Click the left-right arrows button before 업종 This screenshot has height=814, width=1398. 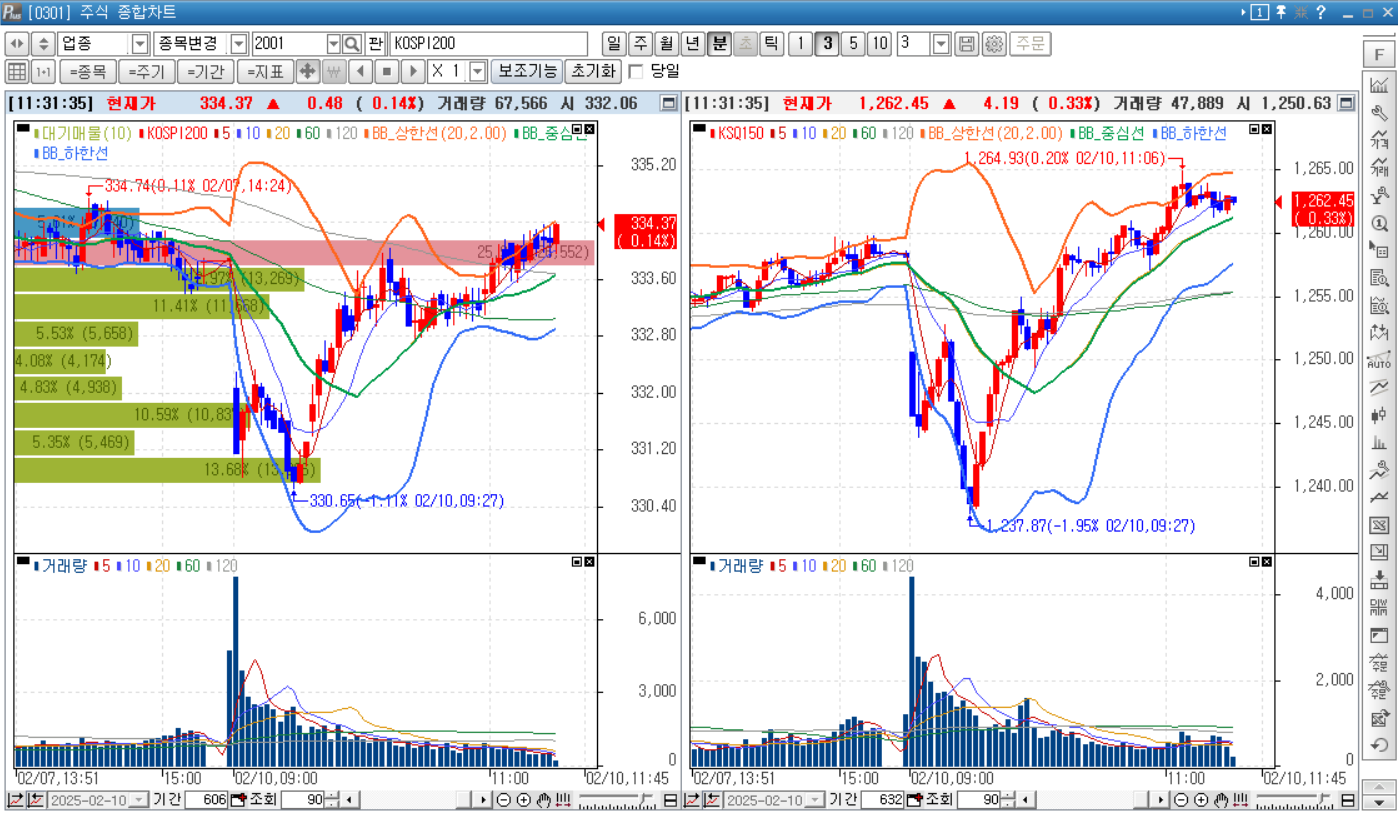tap(17, 44)
